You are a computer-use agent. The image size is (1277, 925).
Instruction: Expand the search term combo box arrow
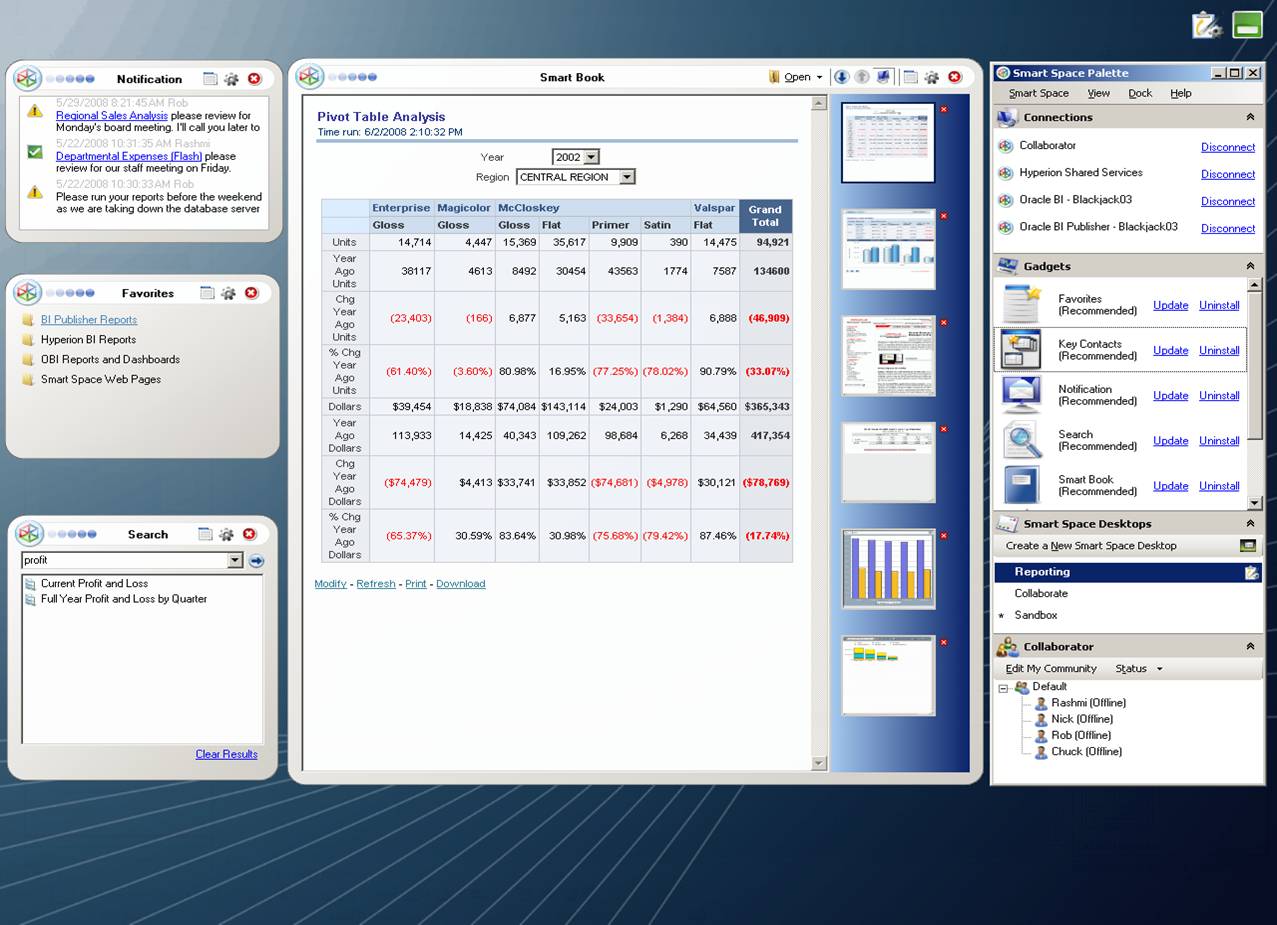tap(235, 561)
